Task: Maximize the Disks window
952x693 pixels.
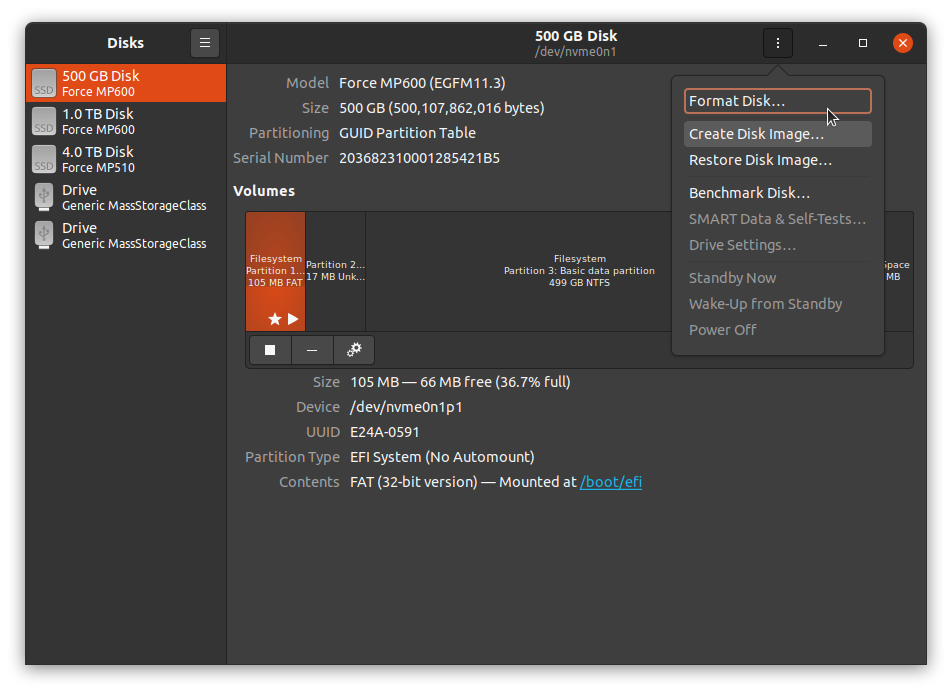Action: [863, 43]
